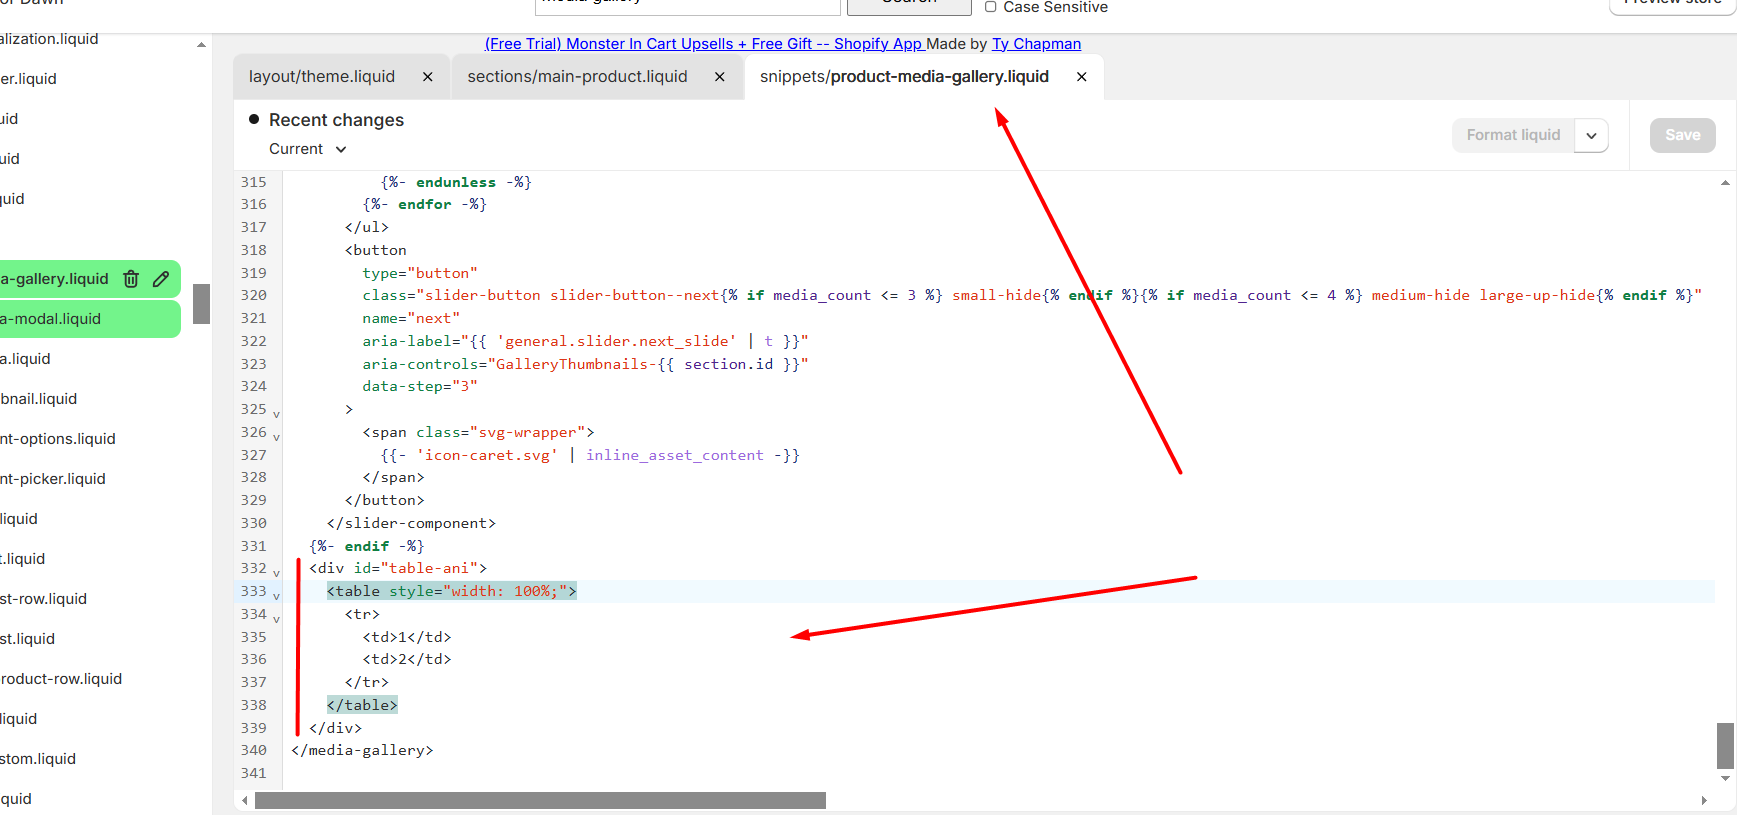Select snippets/product-media-gallery.liquid tab
Image resolution: width=1737 pixels, height=815 pixels.
click(x=904, y=77)
